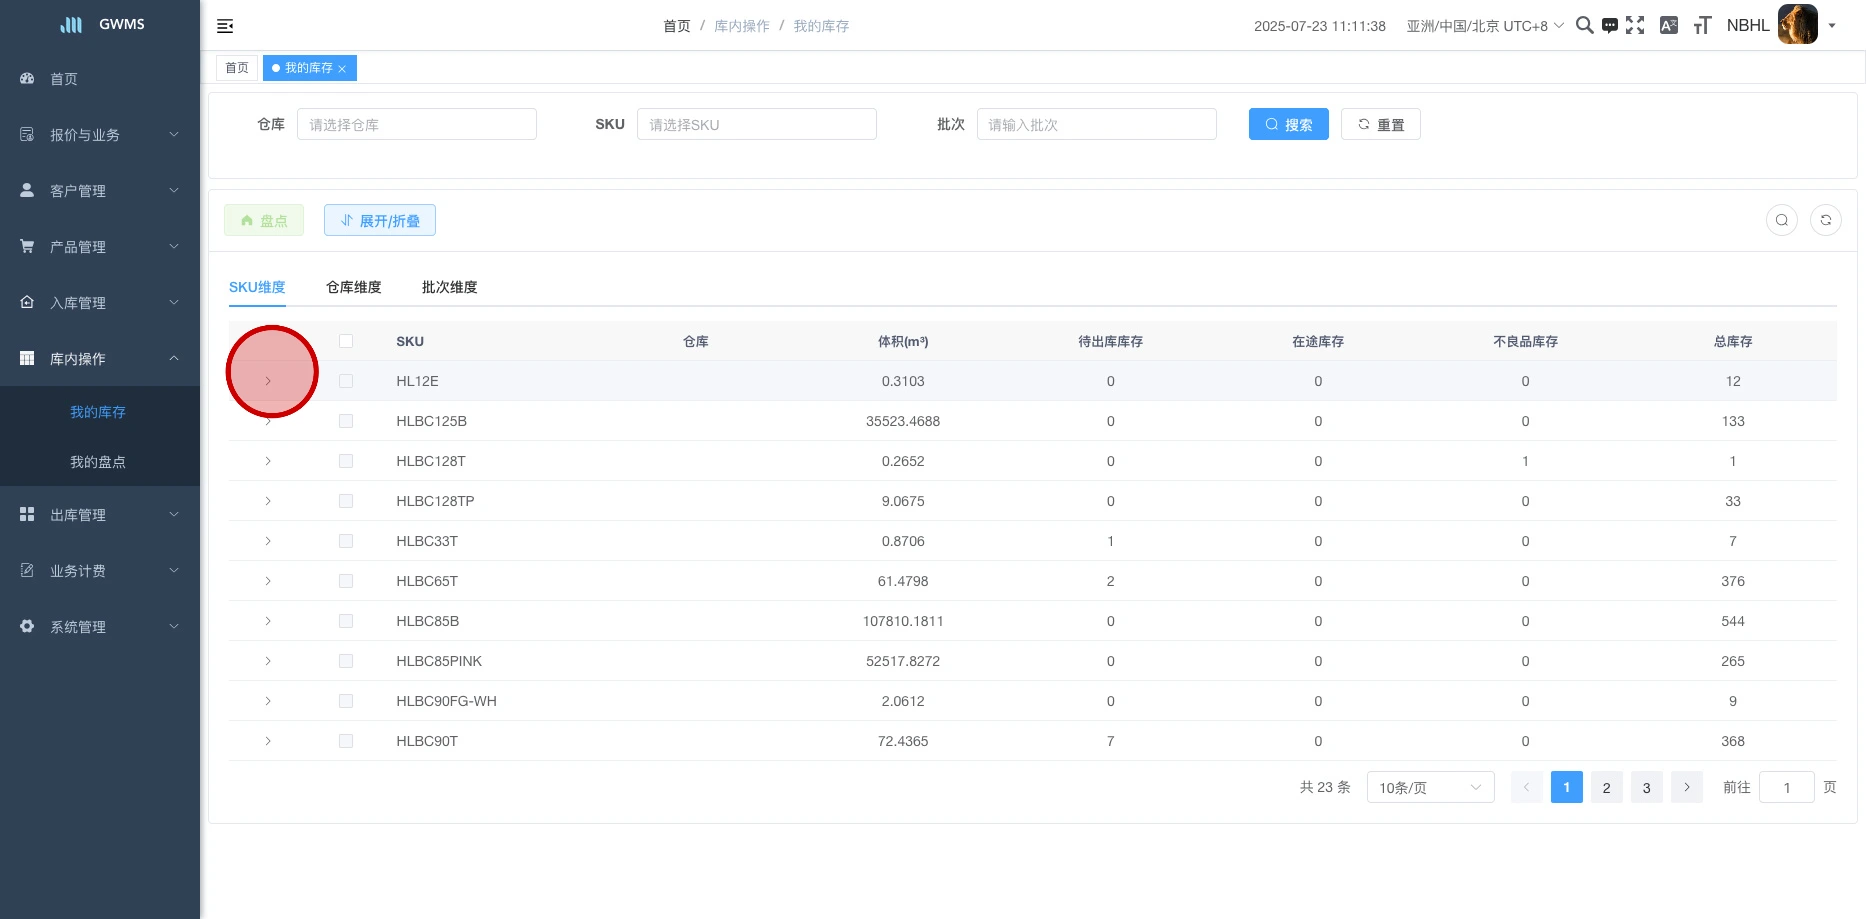Click the blue 搜索 button
Viewport: 1866px width, 919px height.
point(1288,125)
